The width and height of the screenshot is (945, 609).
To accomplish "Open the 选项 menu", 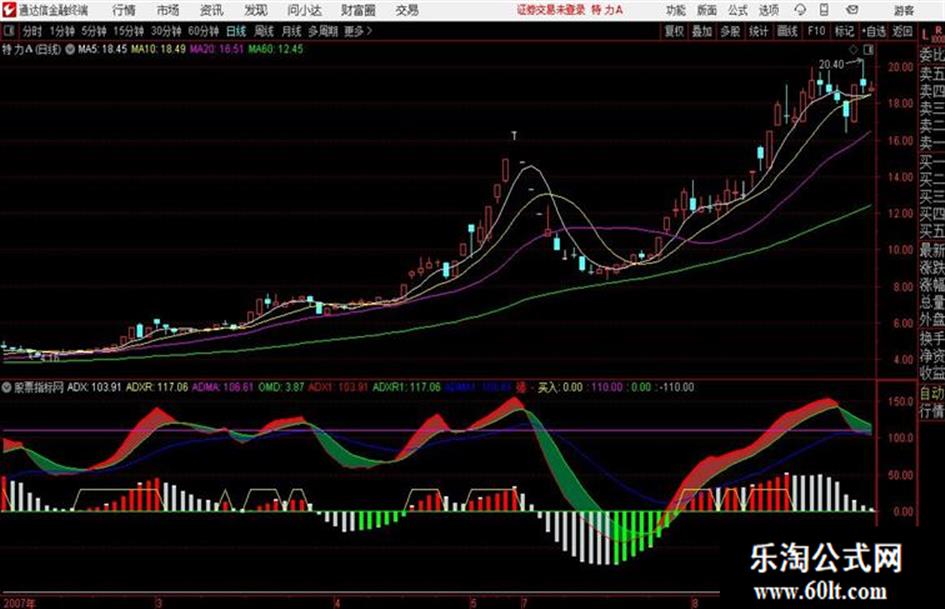I will coord(768,10).
